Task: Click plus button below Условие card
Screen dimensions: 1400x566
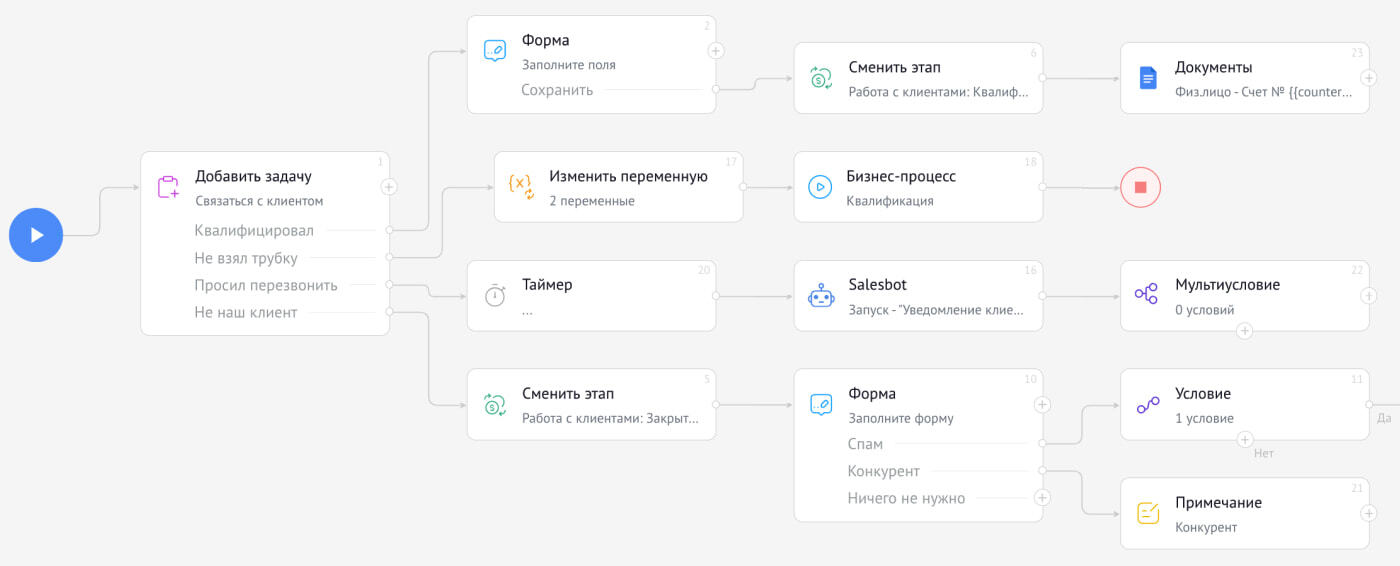Action: point(1244,439)
